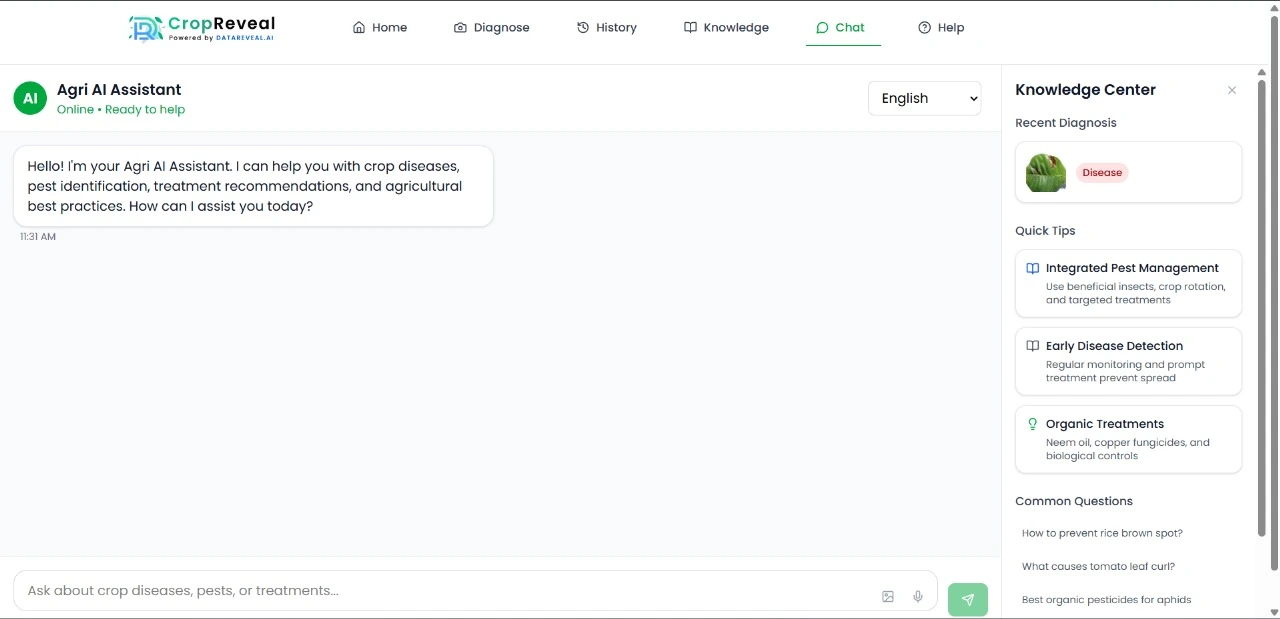Screen dimensions: 1280x619
Task: Open the English language dropdown
Action: click(x=923, y=98)
